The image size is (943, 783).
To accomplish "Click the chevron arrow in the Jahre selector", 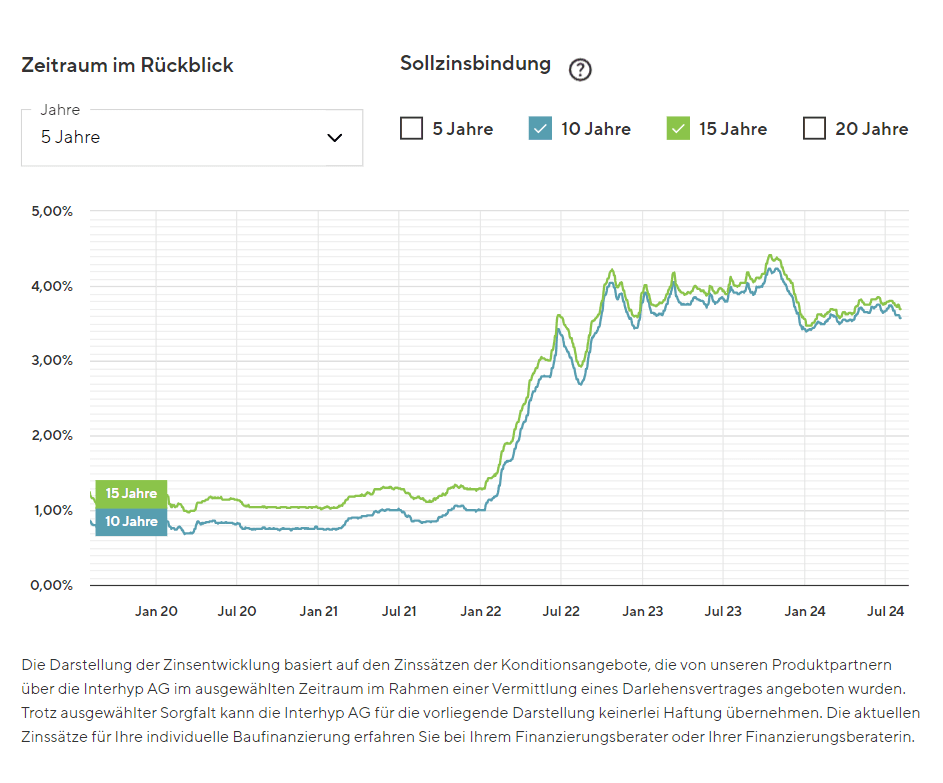I will click(x=334, y=138).
